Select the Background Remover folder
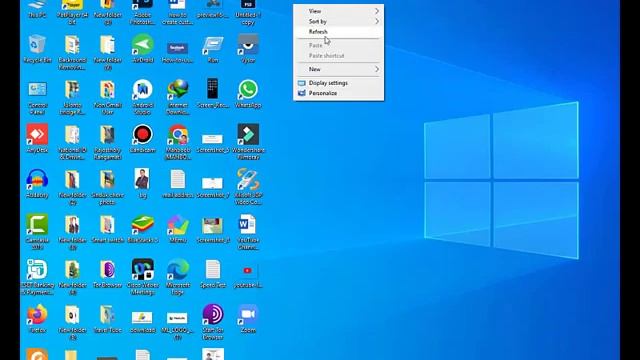The height and width of the screenshot is (360, 640). pyautogui.click(x=72, y=52)
